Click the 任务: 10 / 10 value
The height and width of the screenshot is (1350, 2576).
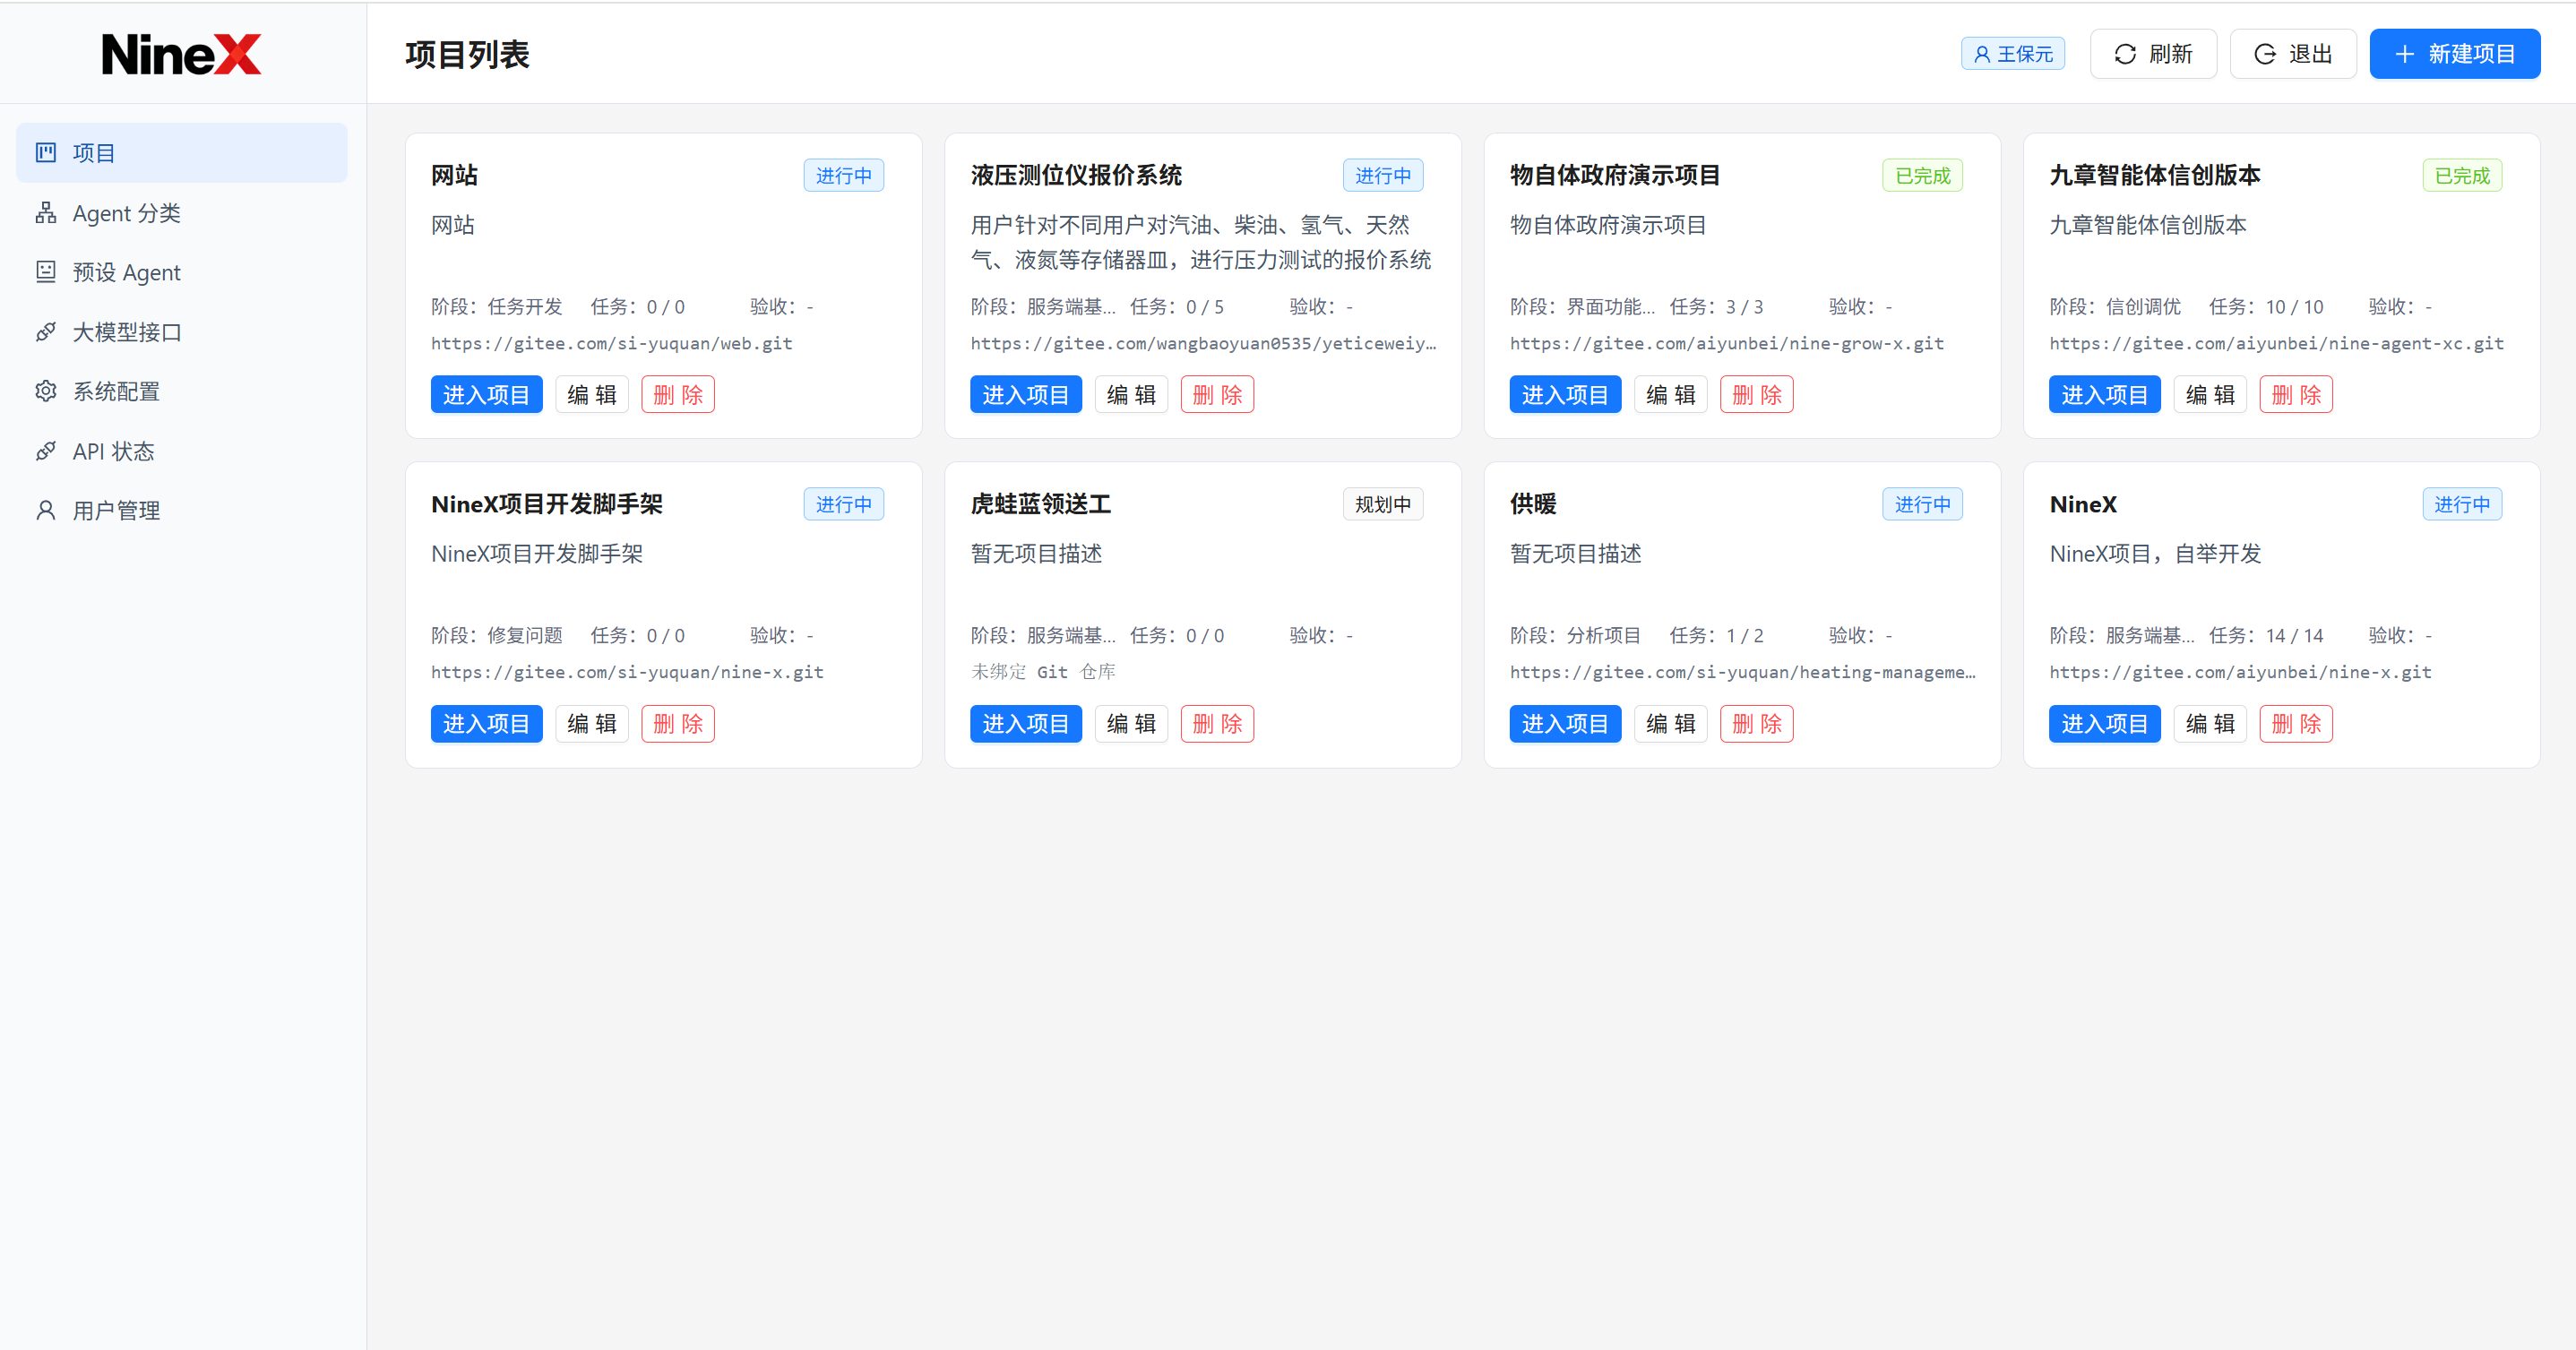click(2266, 306)
